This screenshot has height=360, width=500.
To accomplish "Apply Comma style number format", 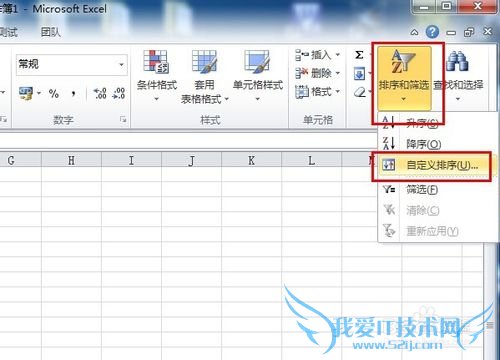I will pos(73,93).
